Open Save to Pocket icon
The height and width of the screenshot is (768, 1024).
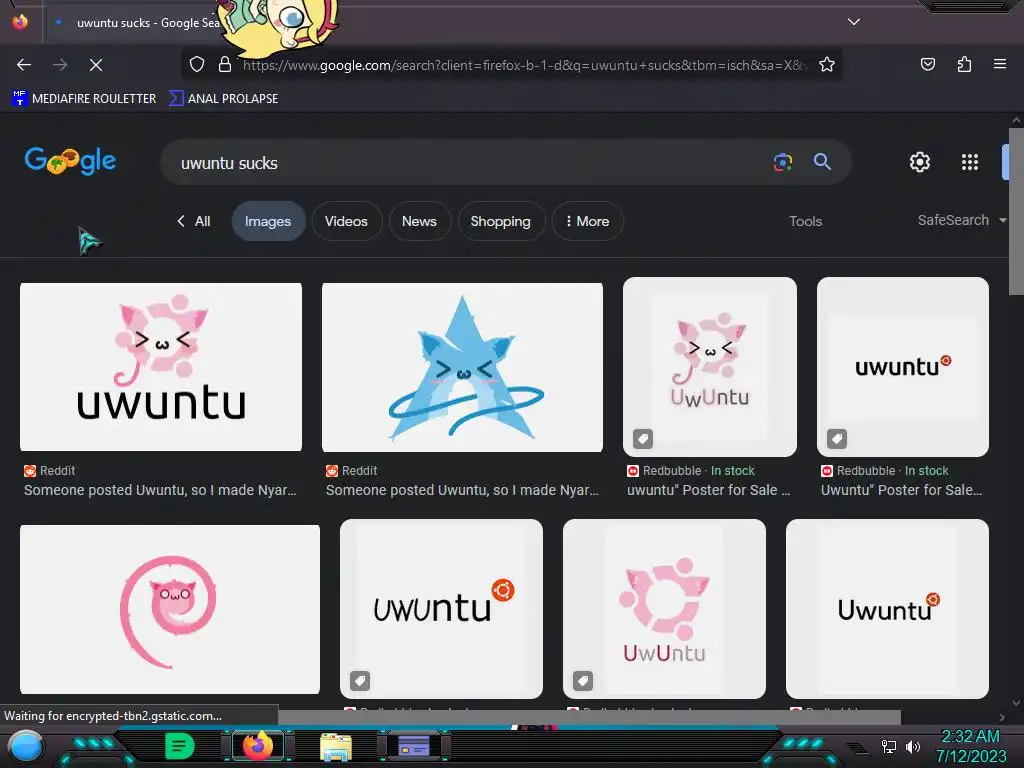click(x=927, y=64)
